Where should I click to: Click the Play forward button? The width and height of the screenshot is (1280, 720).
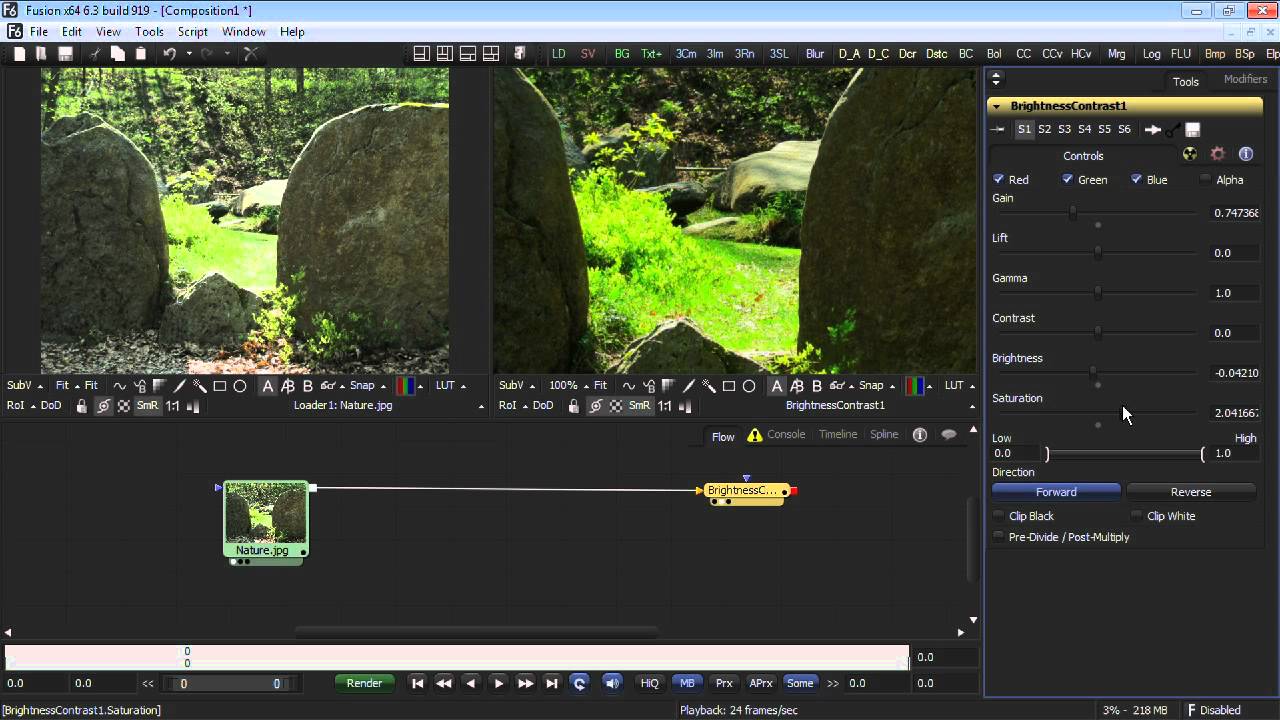pyautogui.click(x=498, y=683)
